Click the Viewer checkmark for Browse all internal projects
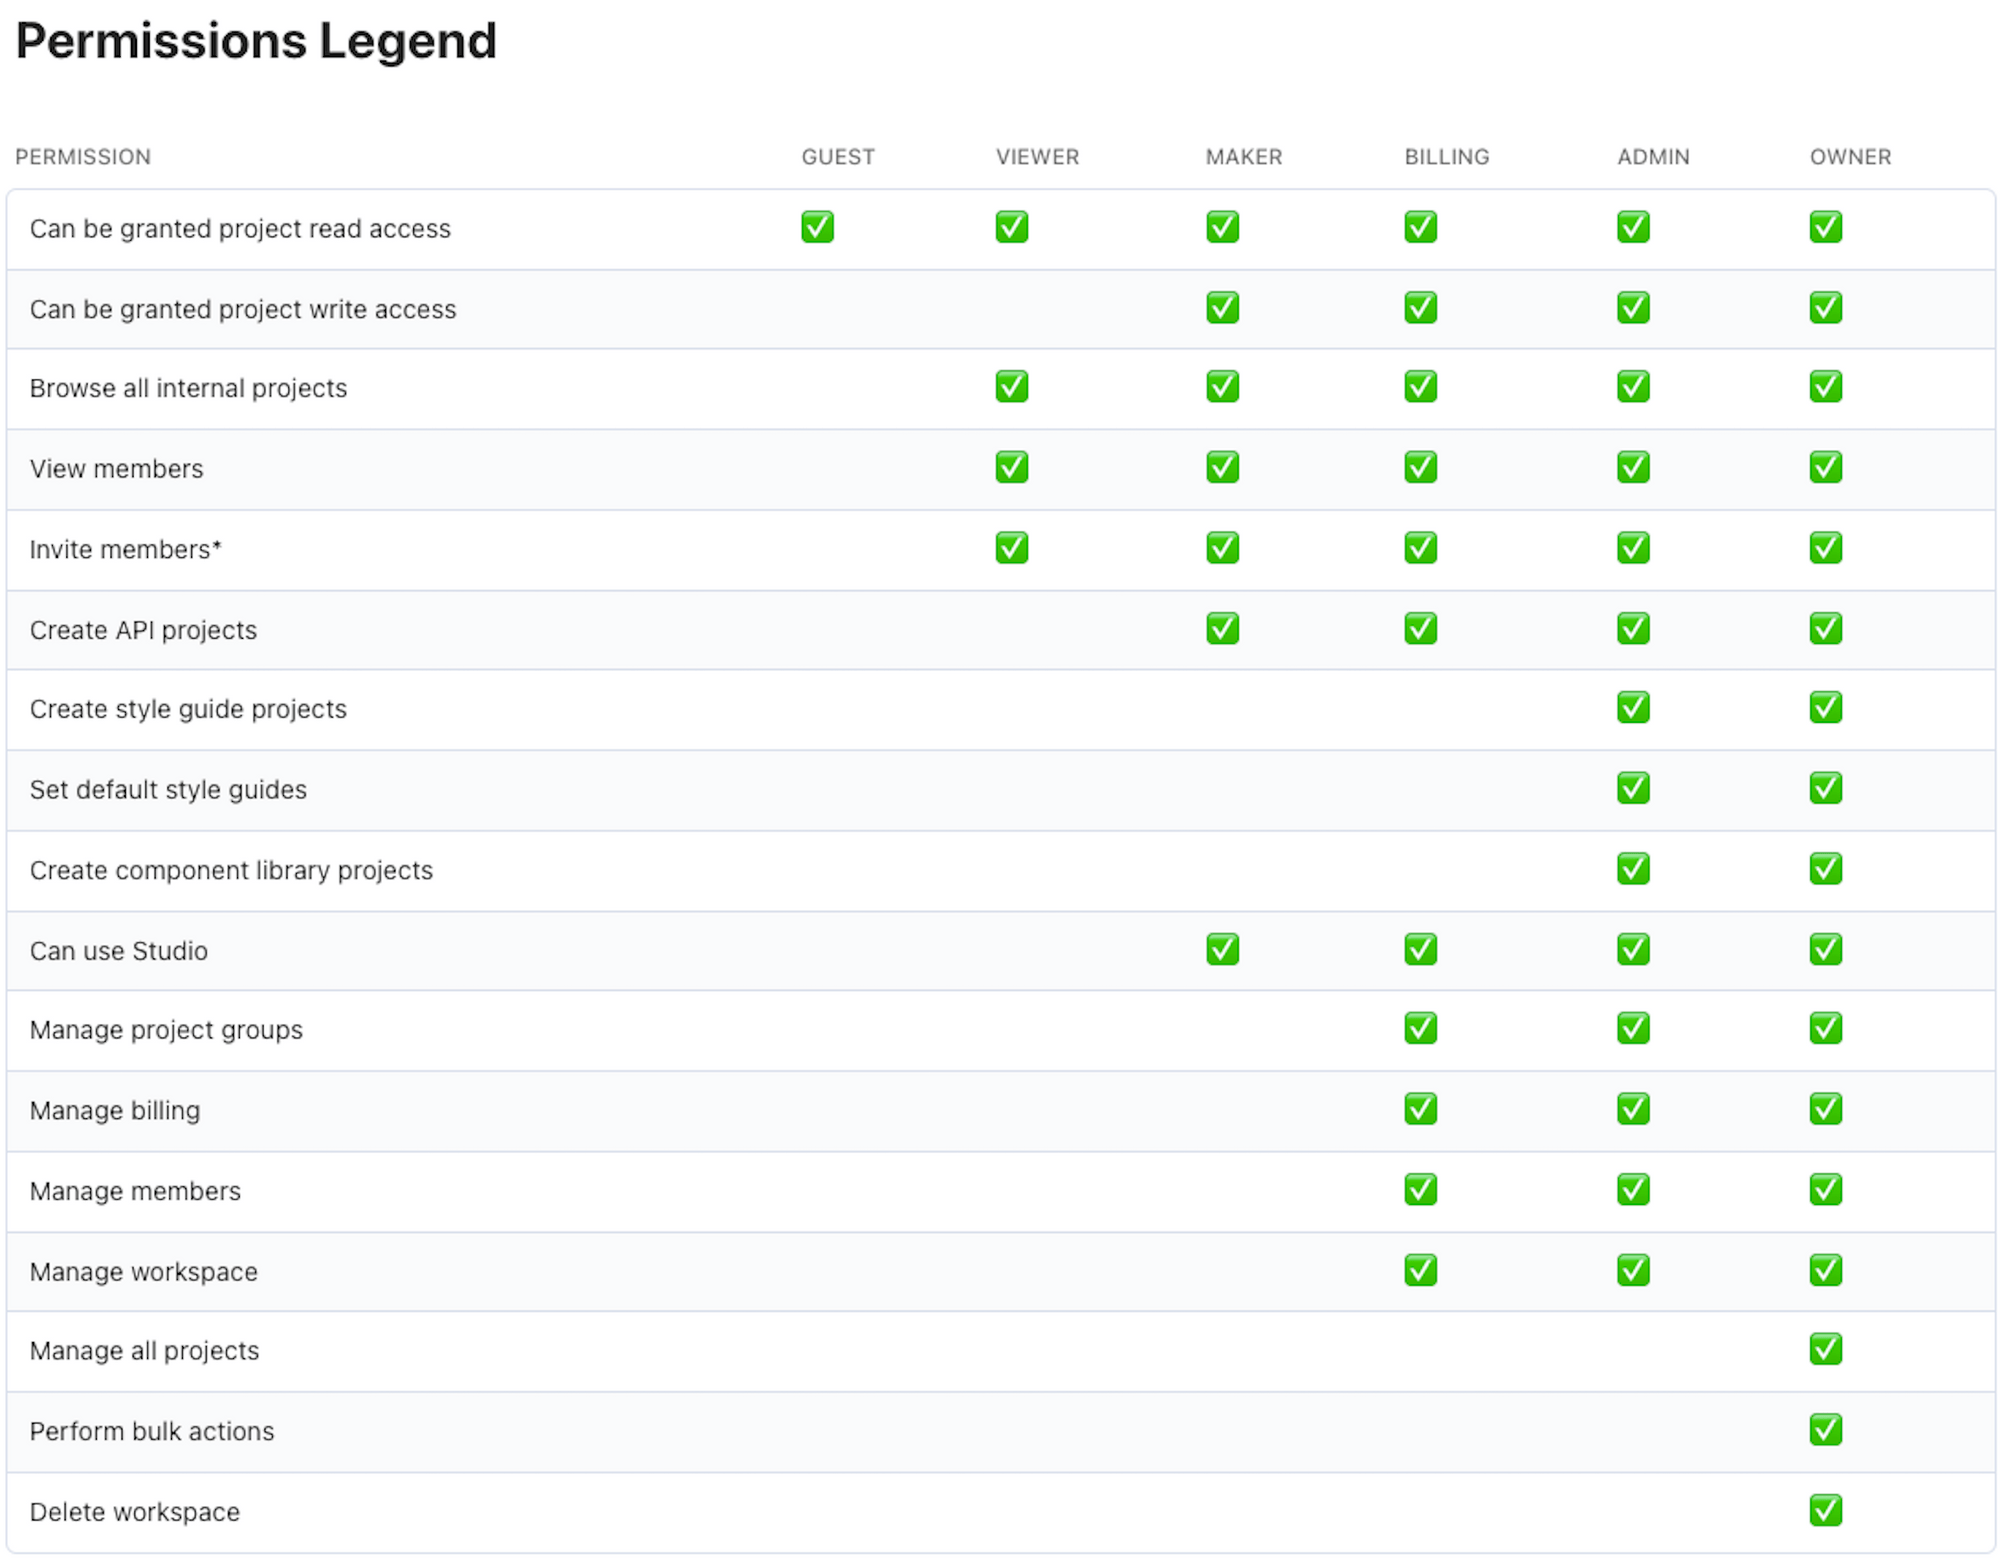The height and width of the screenshot is (1558, 2000). (1011, 388)
